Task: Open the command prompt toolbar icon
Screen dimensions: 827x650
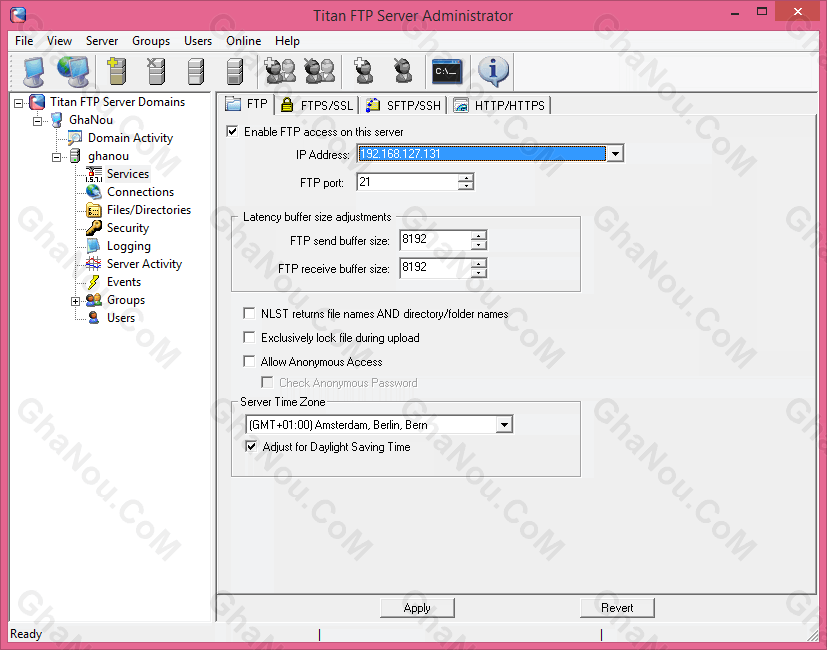Action: tap(447, 71)
